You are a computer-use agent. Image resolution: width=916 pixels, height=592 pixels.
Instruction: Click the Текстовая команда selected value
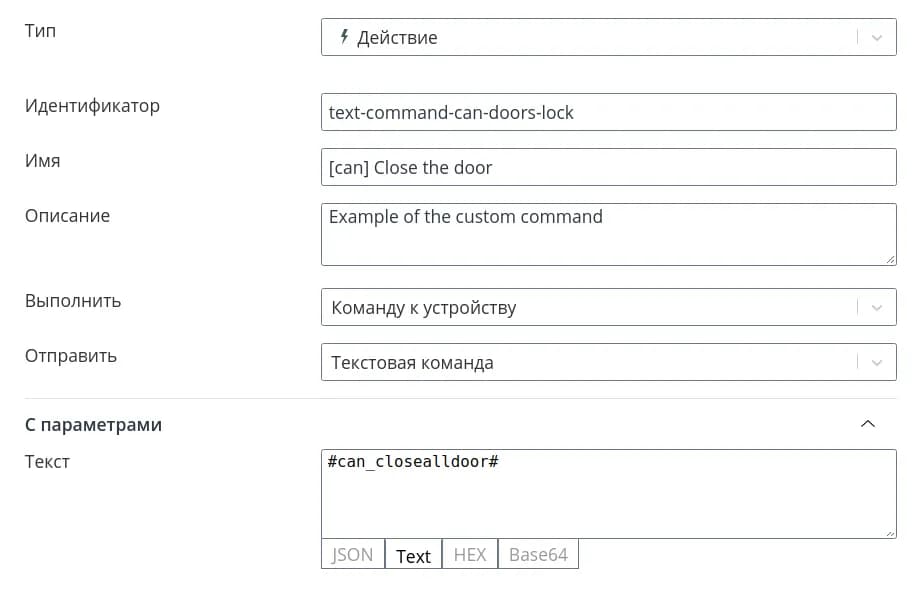click(412, 363)
